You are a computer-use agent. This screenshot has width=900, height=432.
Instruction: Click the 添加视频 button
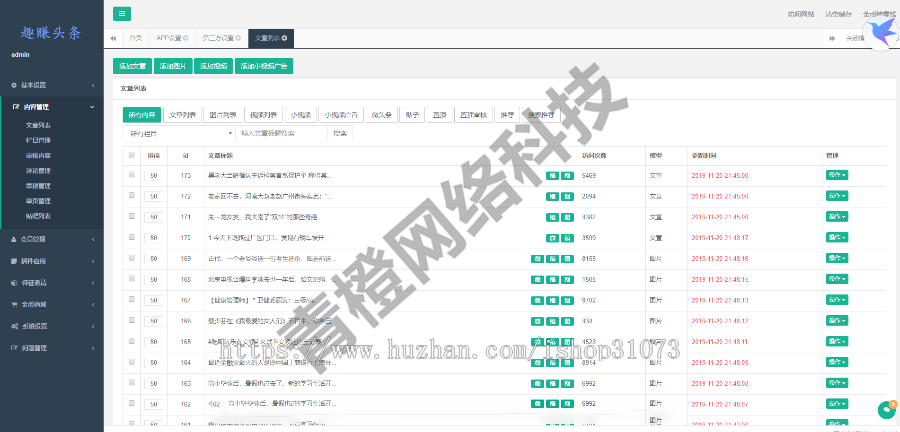click(x=213, y=67)
